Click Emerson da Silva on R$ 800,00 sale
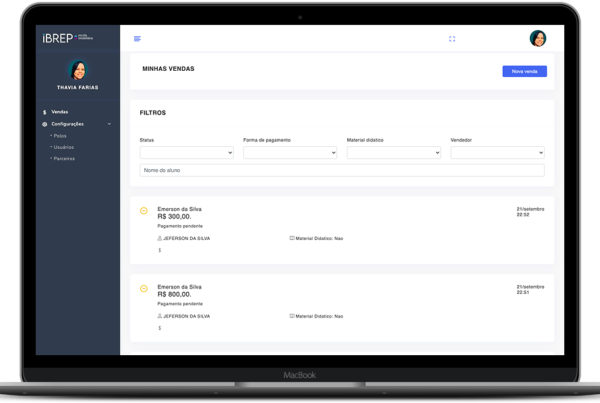 pyautogui.click(x=179, y=287)
